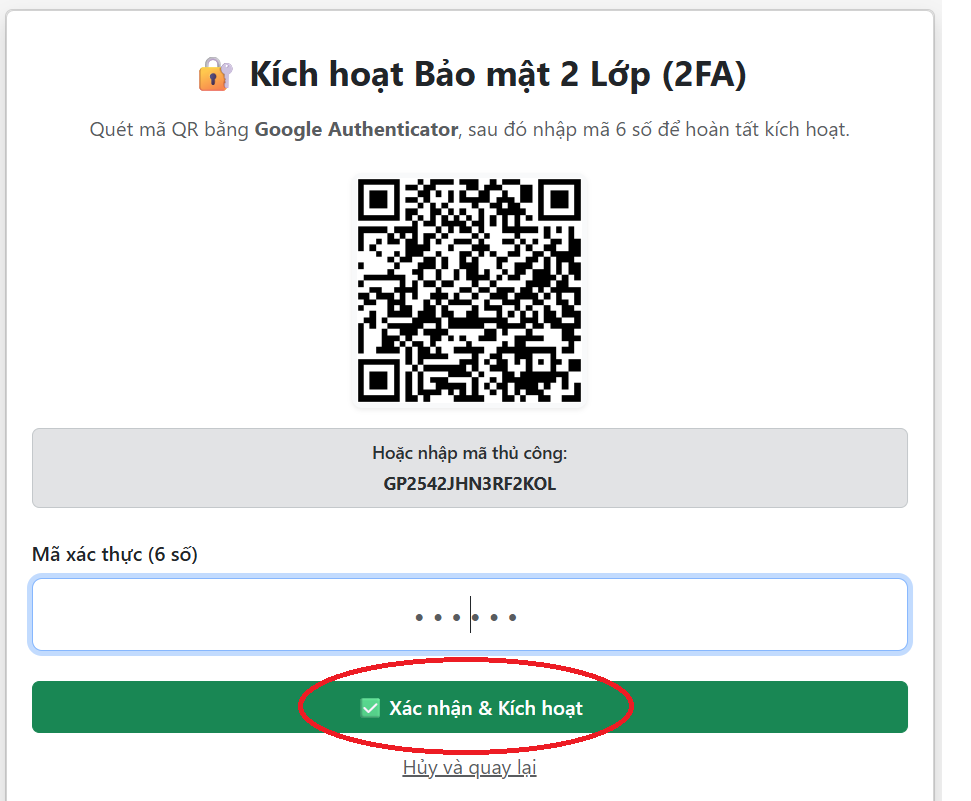This screenshot has width=971, height=801.
Task: Click the QR code's top-right corner square
Action: tap(560, 199)
